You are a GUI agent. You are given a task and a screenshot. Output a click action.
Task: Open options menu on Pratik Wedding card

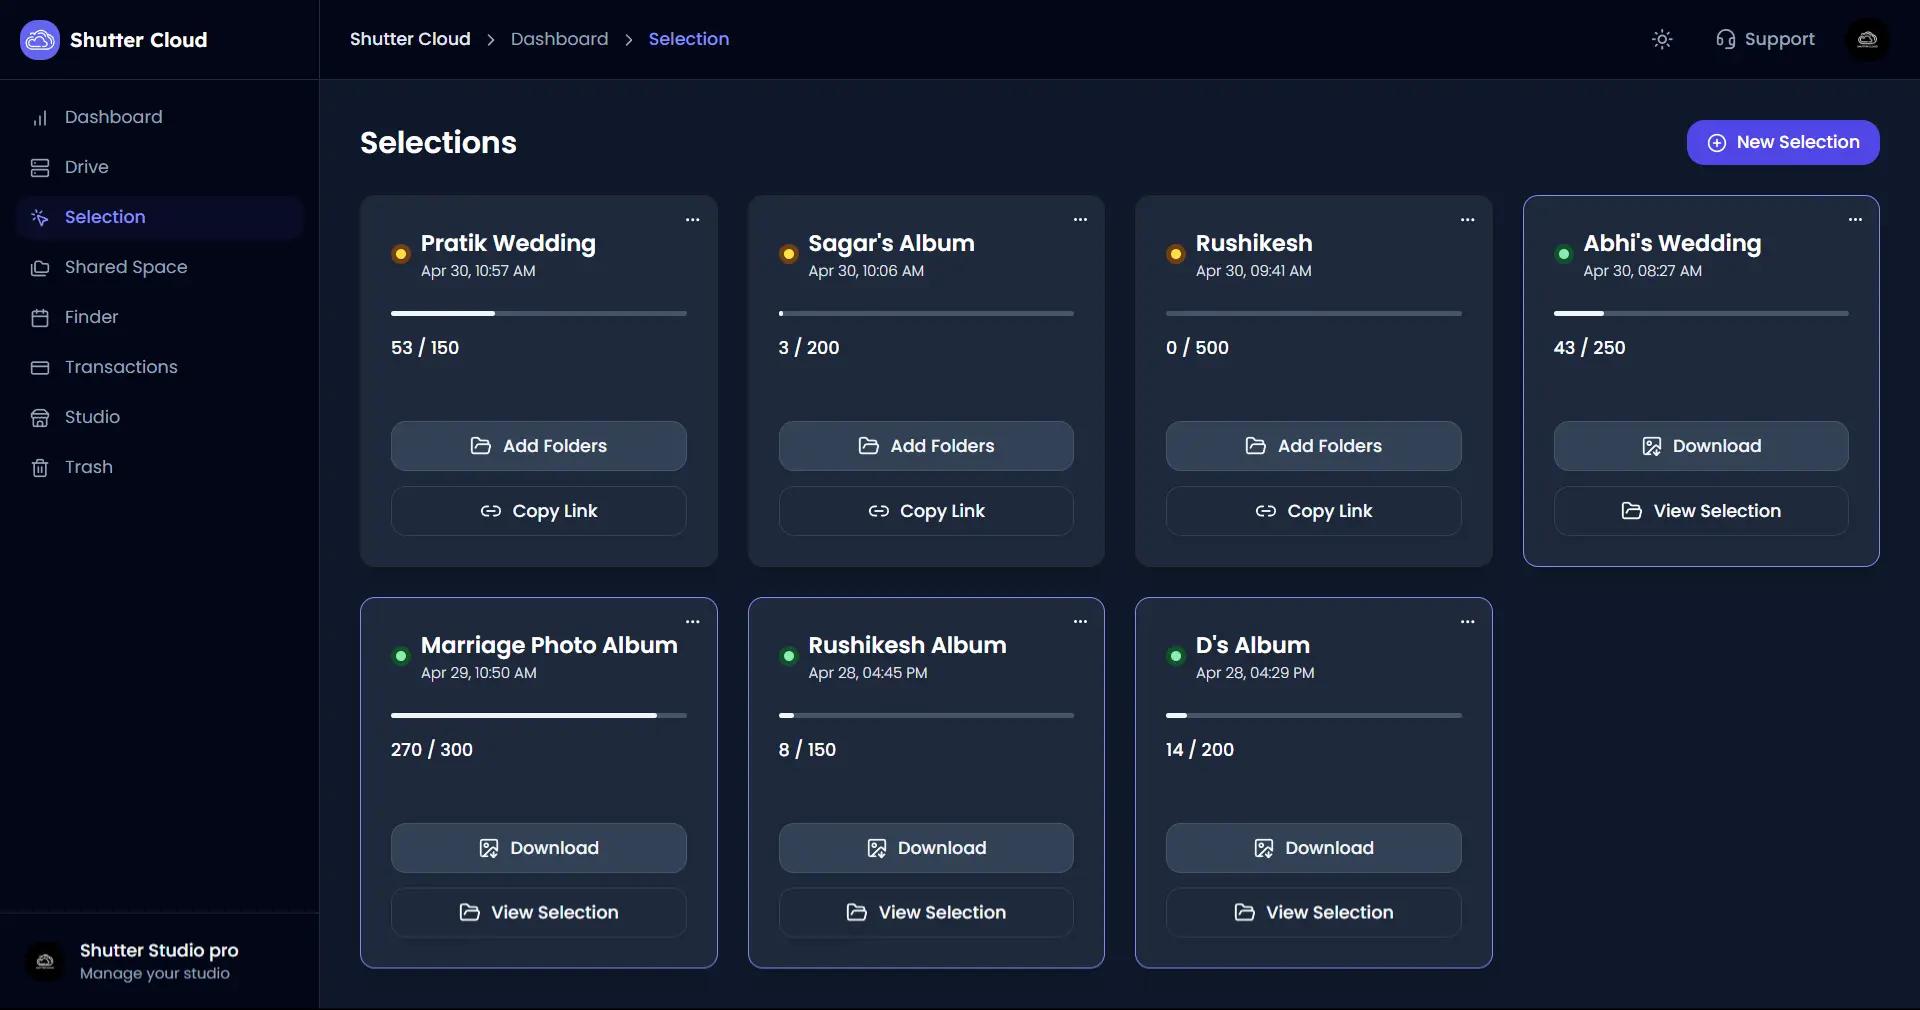[x=693, y=220]
